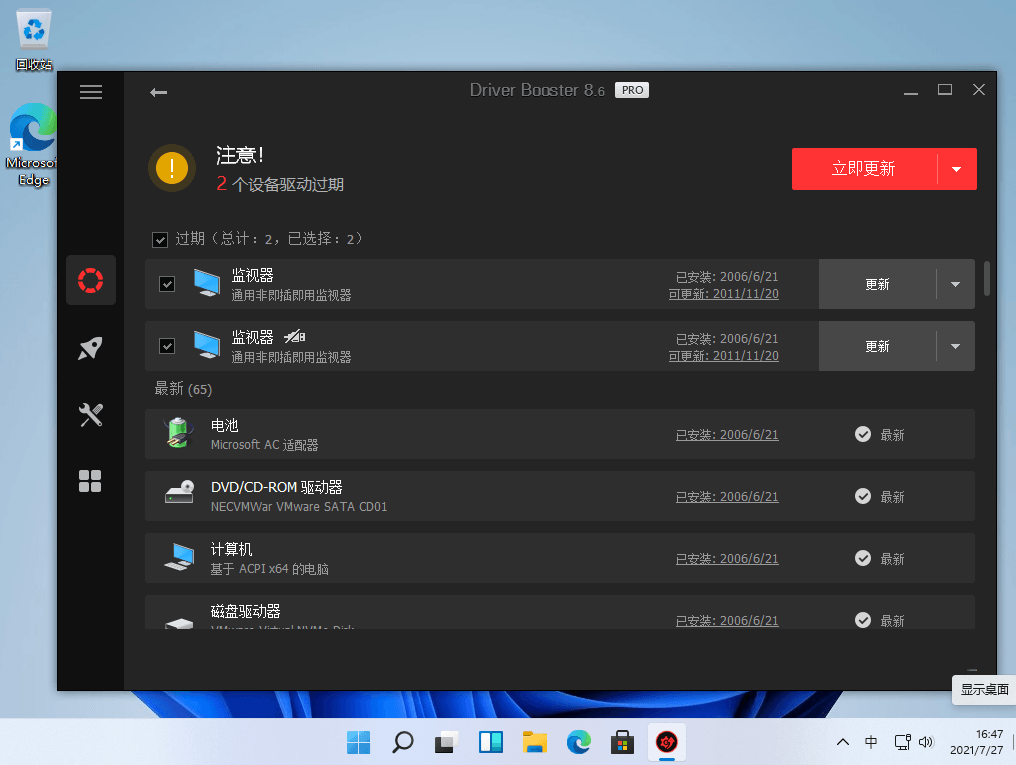This screenshot has width=1016, height=765.
Task: Open 已安装: 2006/6/21 link for 计算机
Action: (x=727, y=559)
